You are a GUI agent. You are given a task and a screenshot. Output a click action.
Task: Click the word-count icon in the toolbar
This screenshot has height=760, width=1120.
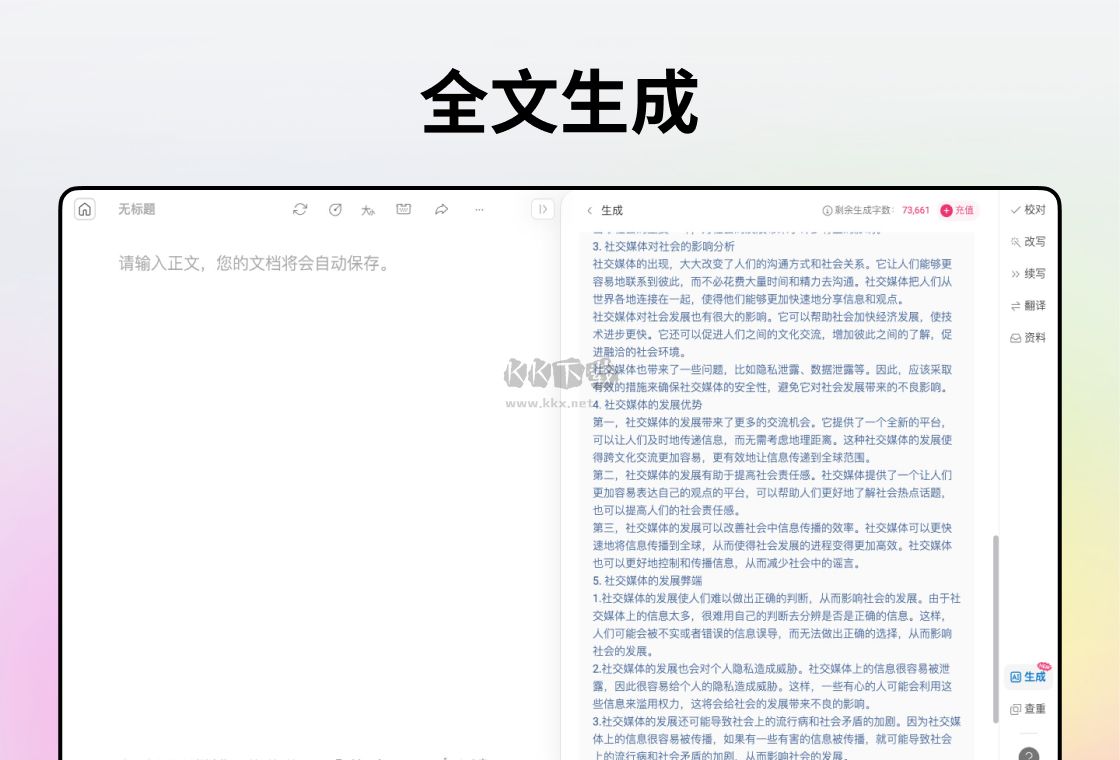368,210
